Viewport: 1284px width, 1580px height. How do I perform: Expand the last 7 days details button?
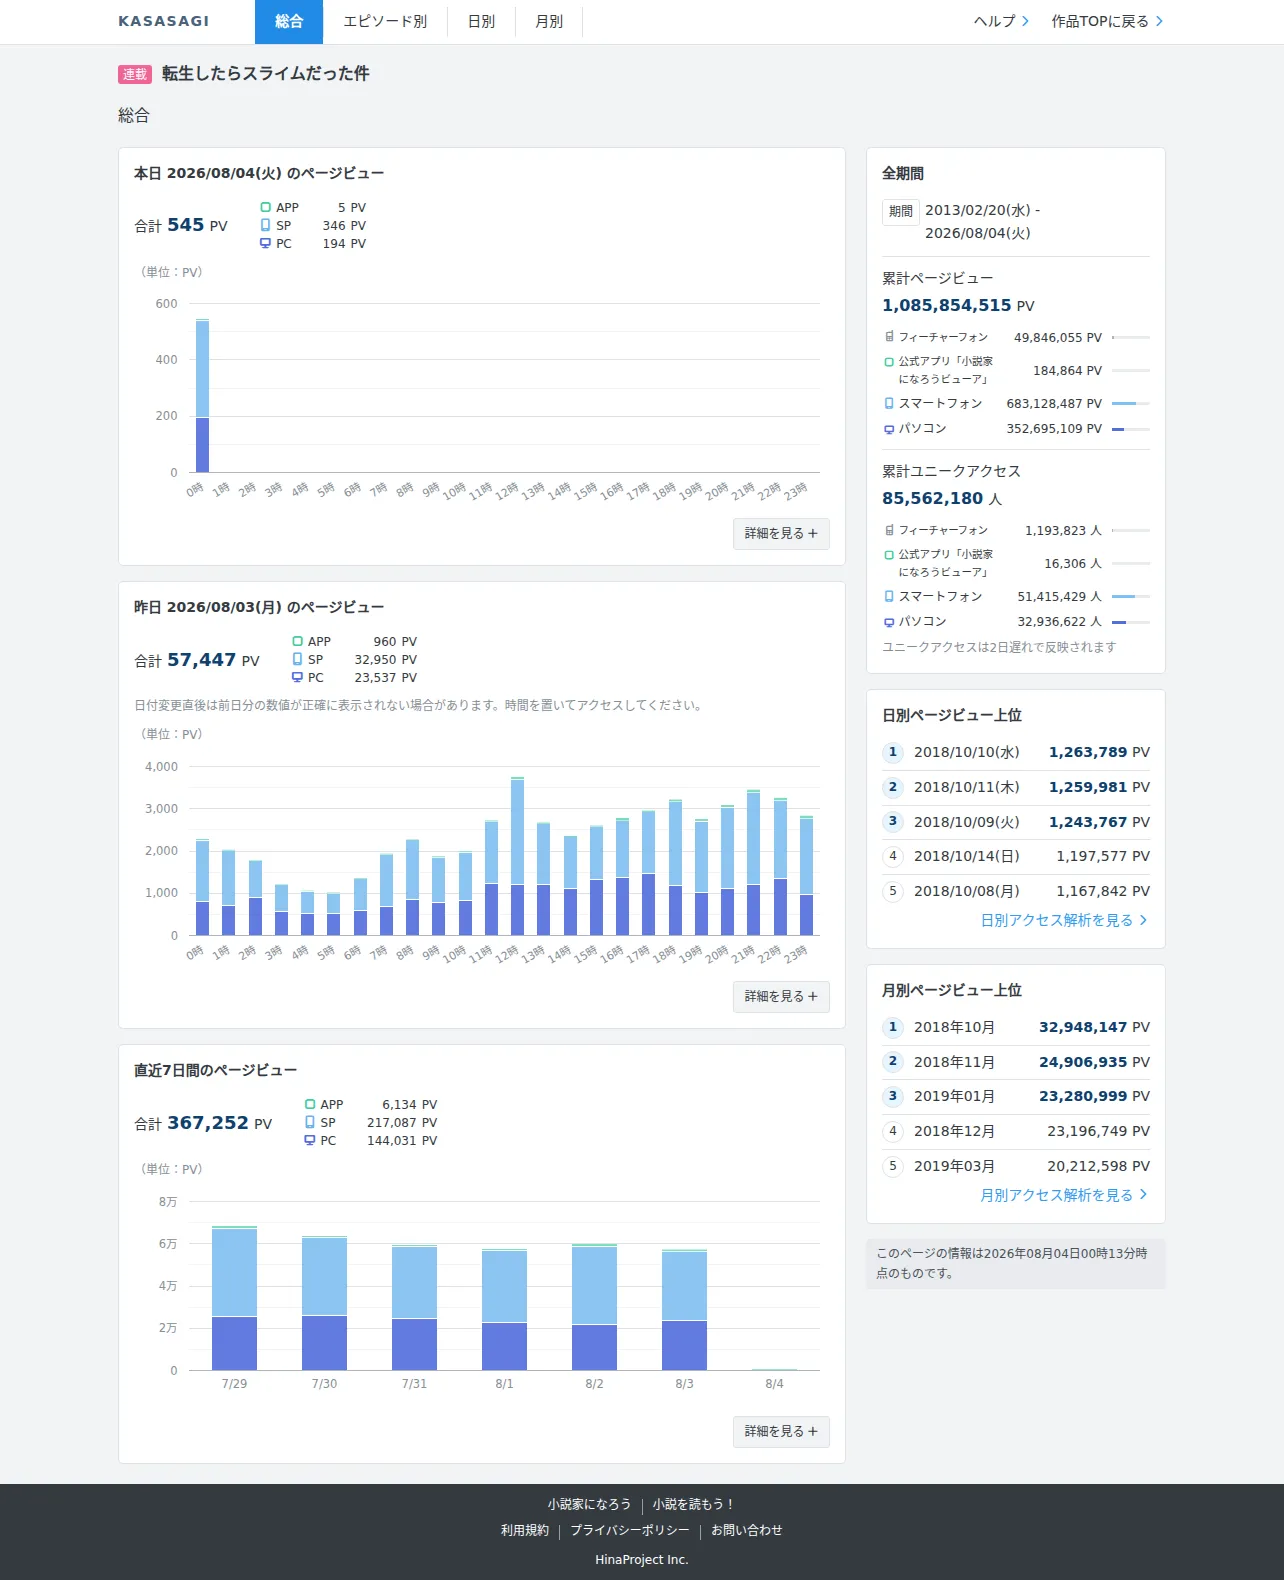tap(781, 1431)
